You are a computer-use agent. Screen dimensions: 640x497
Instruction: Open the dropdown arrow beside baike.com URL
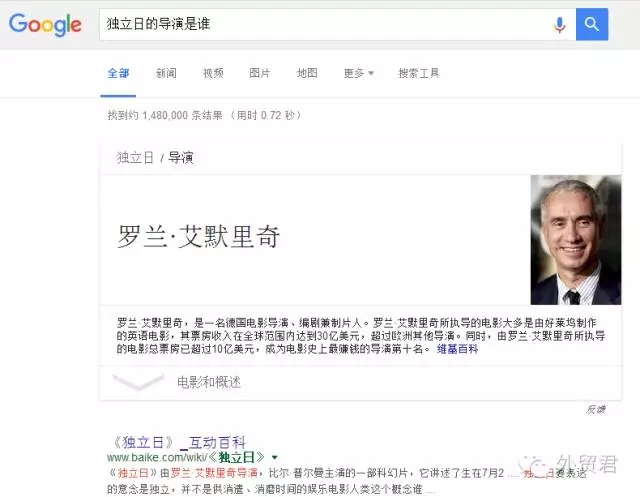pyautogui.click(x=275, y=457)
